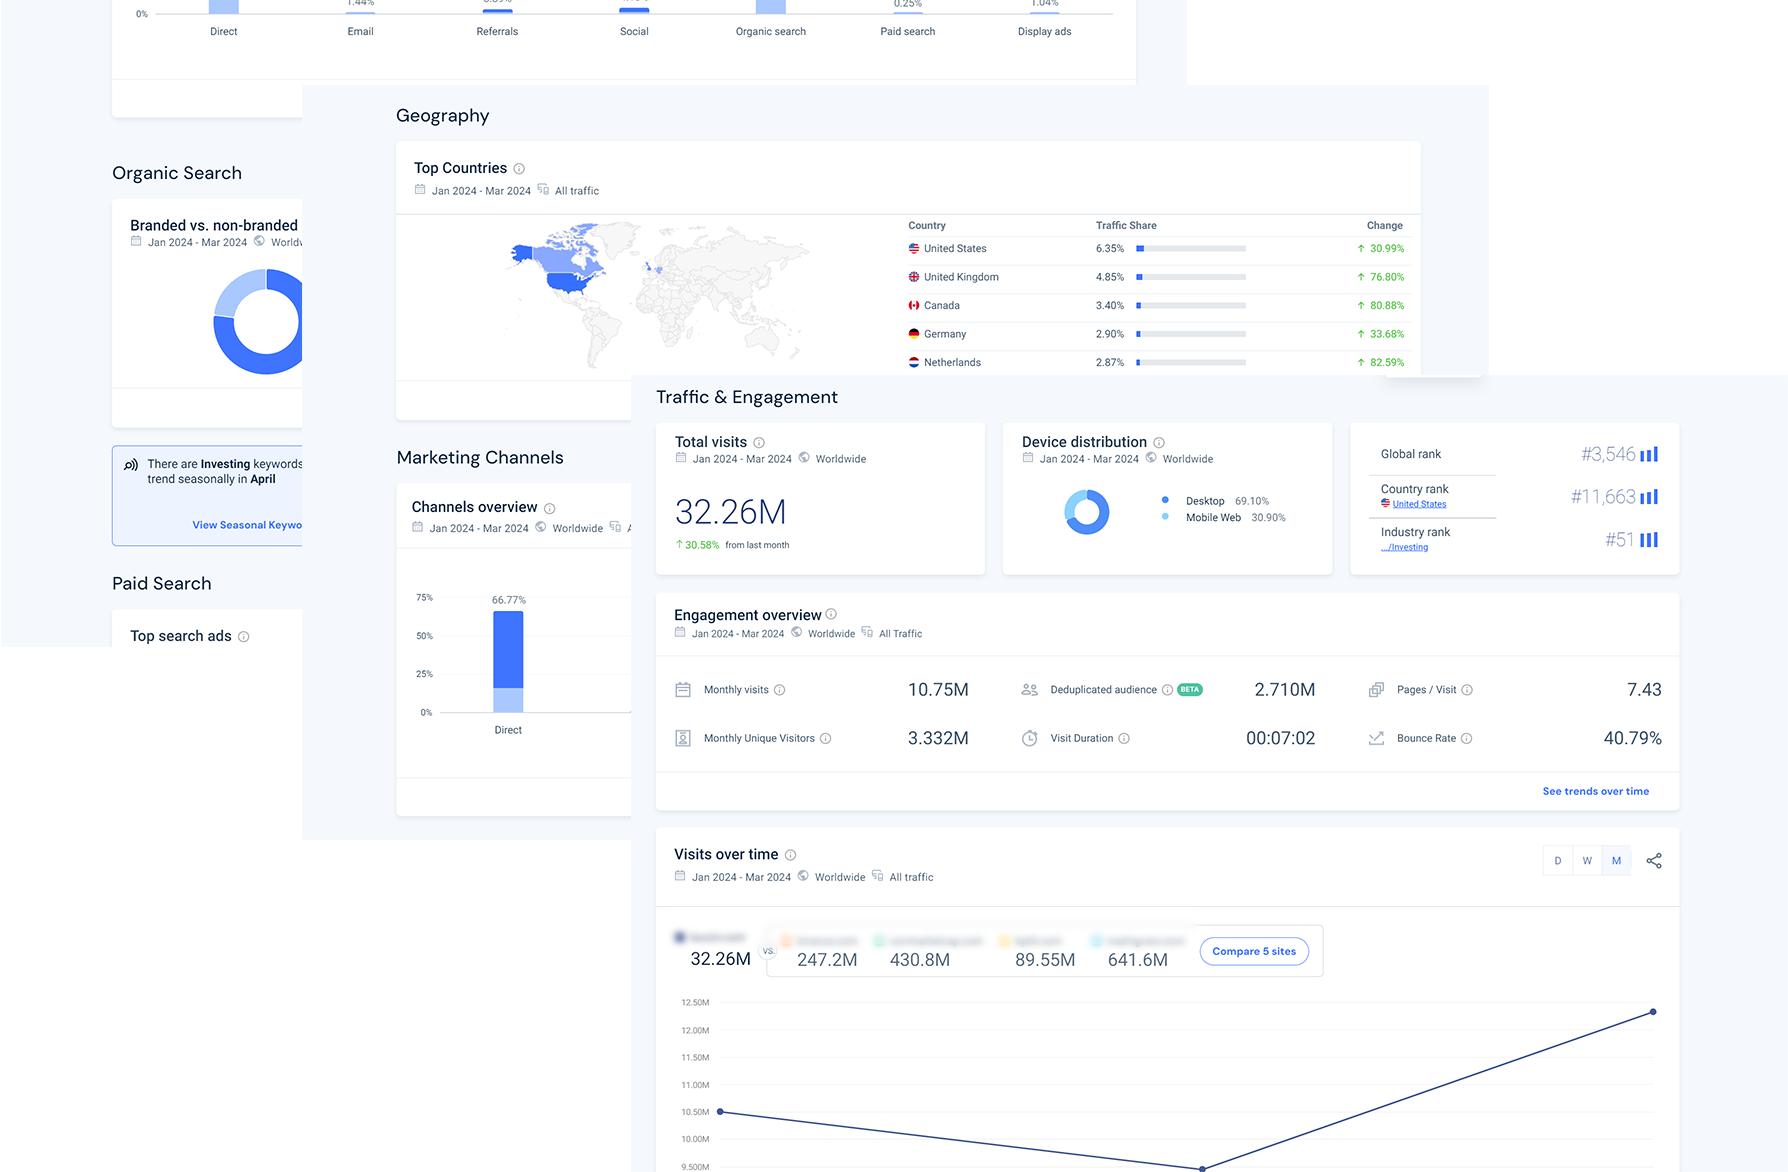
Task: Click the Desktop legend color dot
Action: (x=1165, y=500)
